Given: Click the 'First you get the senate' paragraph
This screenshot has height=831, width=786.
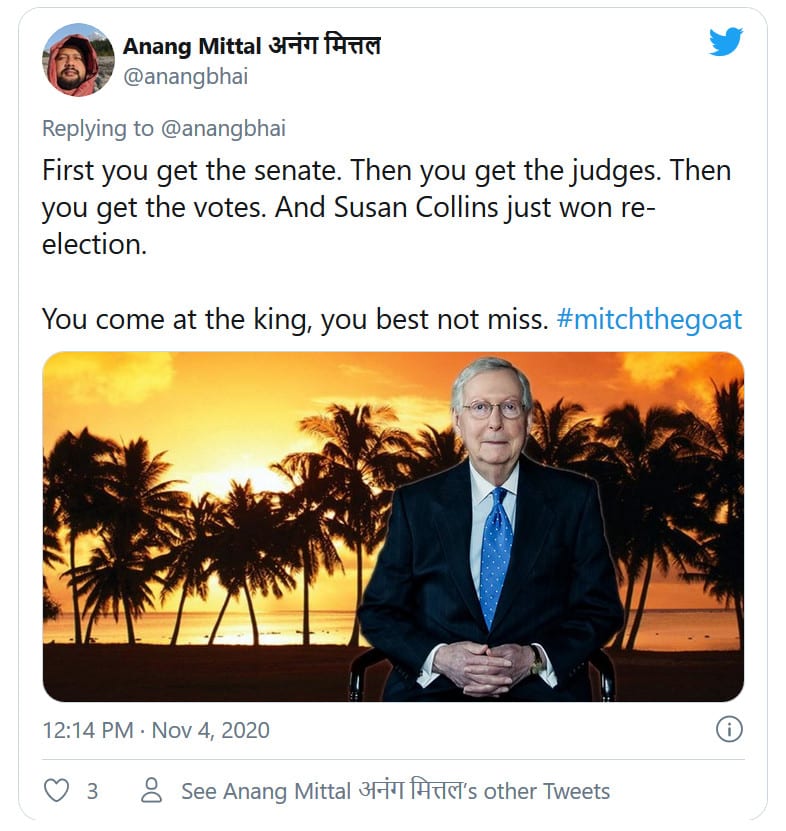Looking at the screenshot, I should (x=386, y=172).
